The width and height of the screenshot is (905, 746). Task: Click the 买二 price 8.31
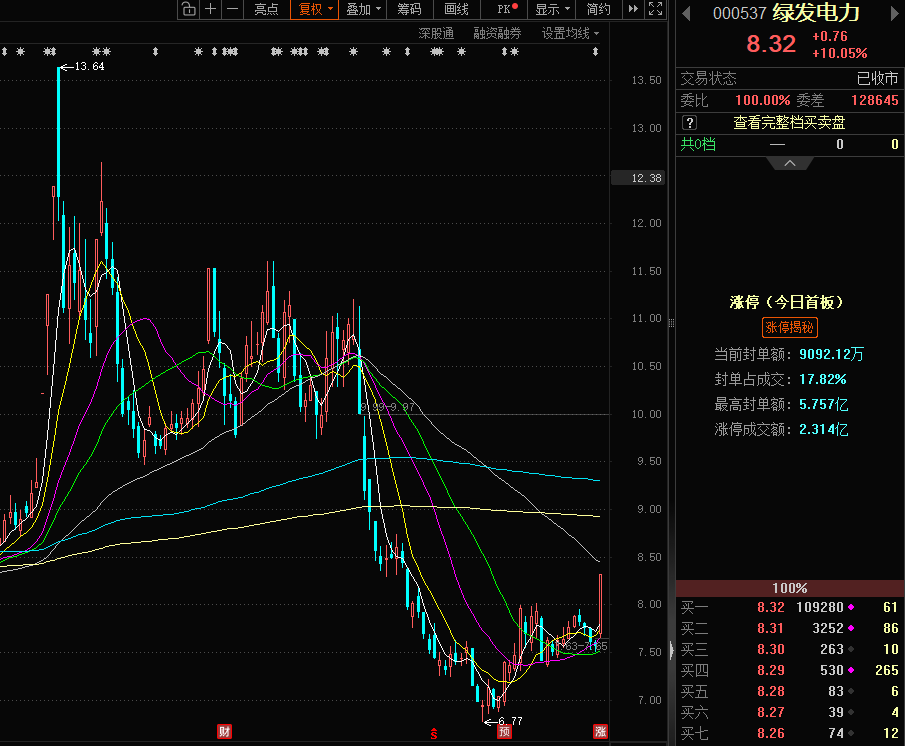pos(771,628)
